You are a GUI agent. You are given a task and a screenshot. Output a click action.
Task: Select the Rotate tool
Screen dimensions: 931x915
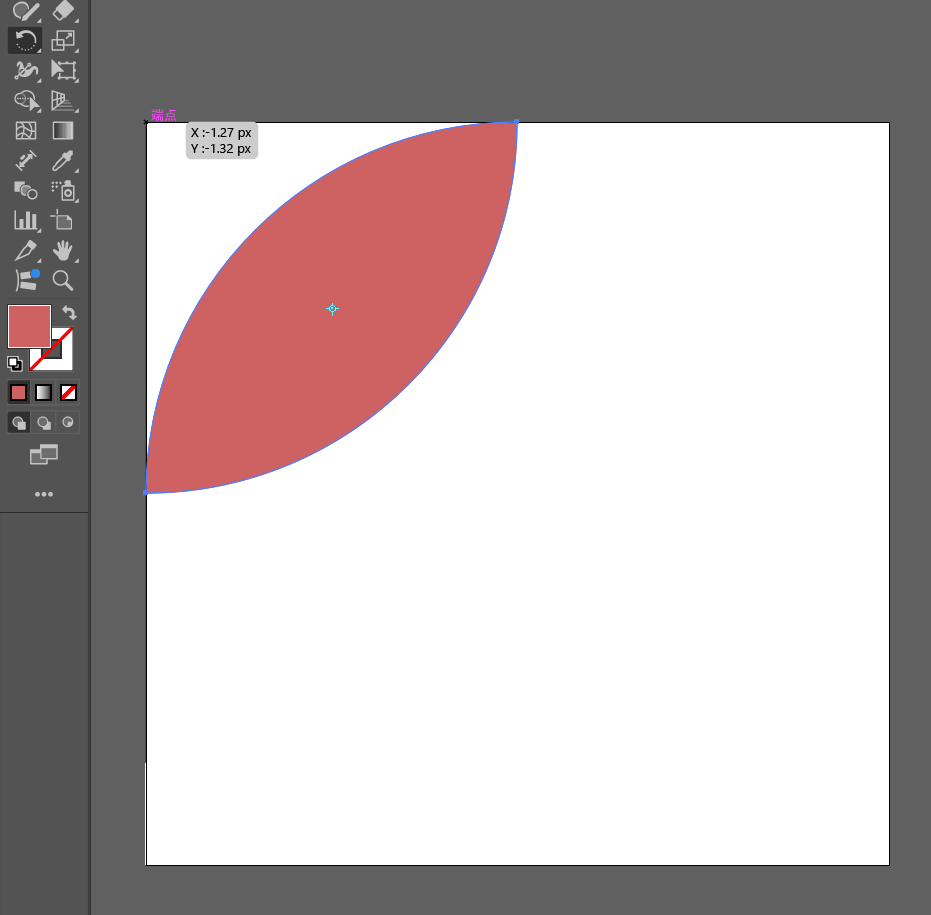[25, 41]
